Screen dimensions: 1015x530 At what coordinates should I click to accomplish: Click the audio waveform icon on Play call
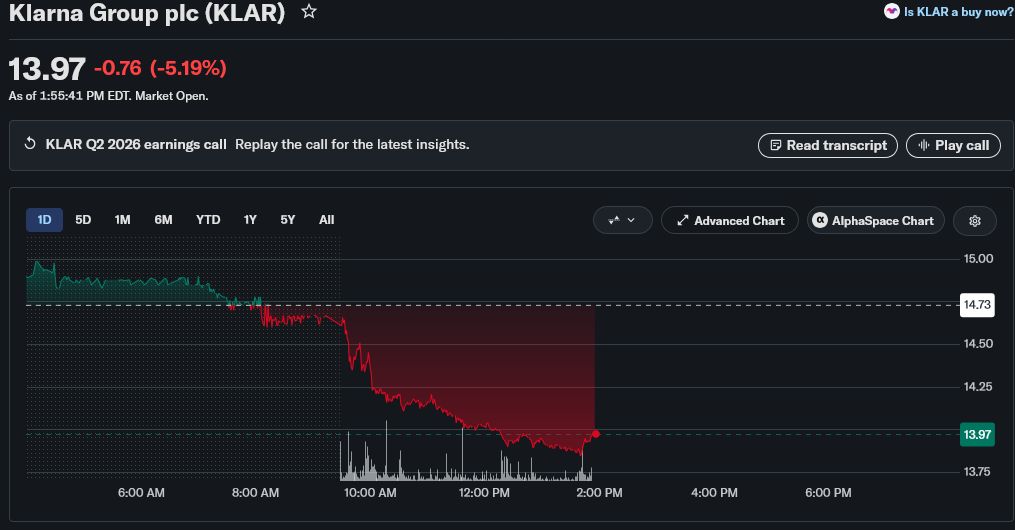tap(924, 146)
